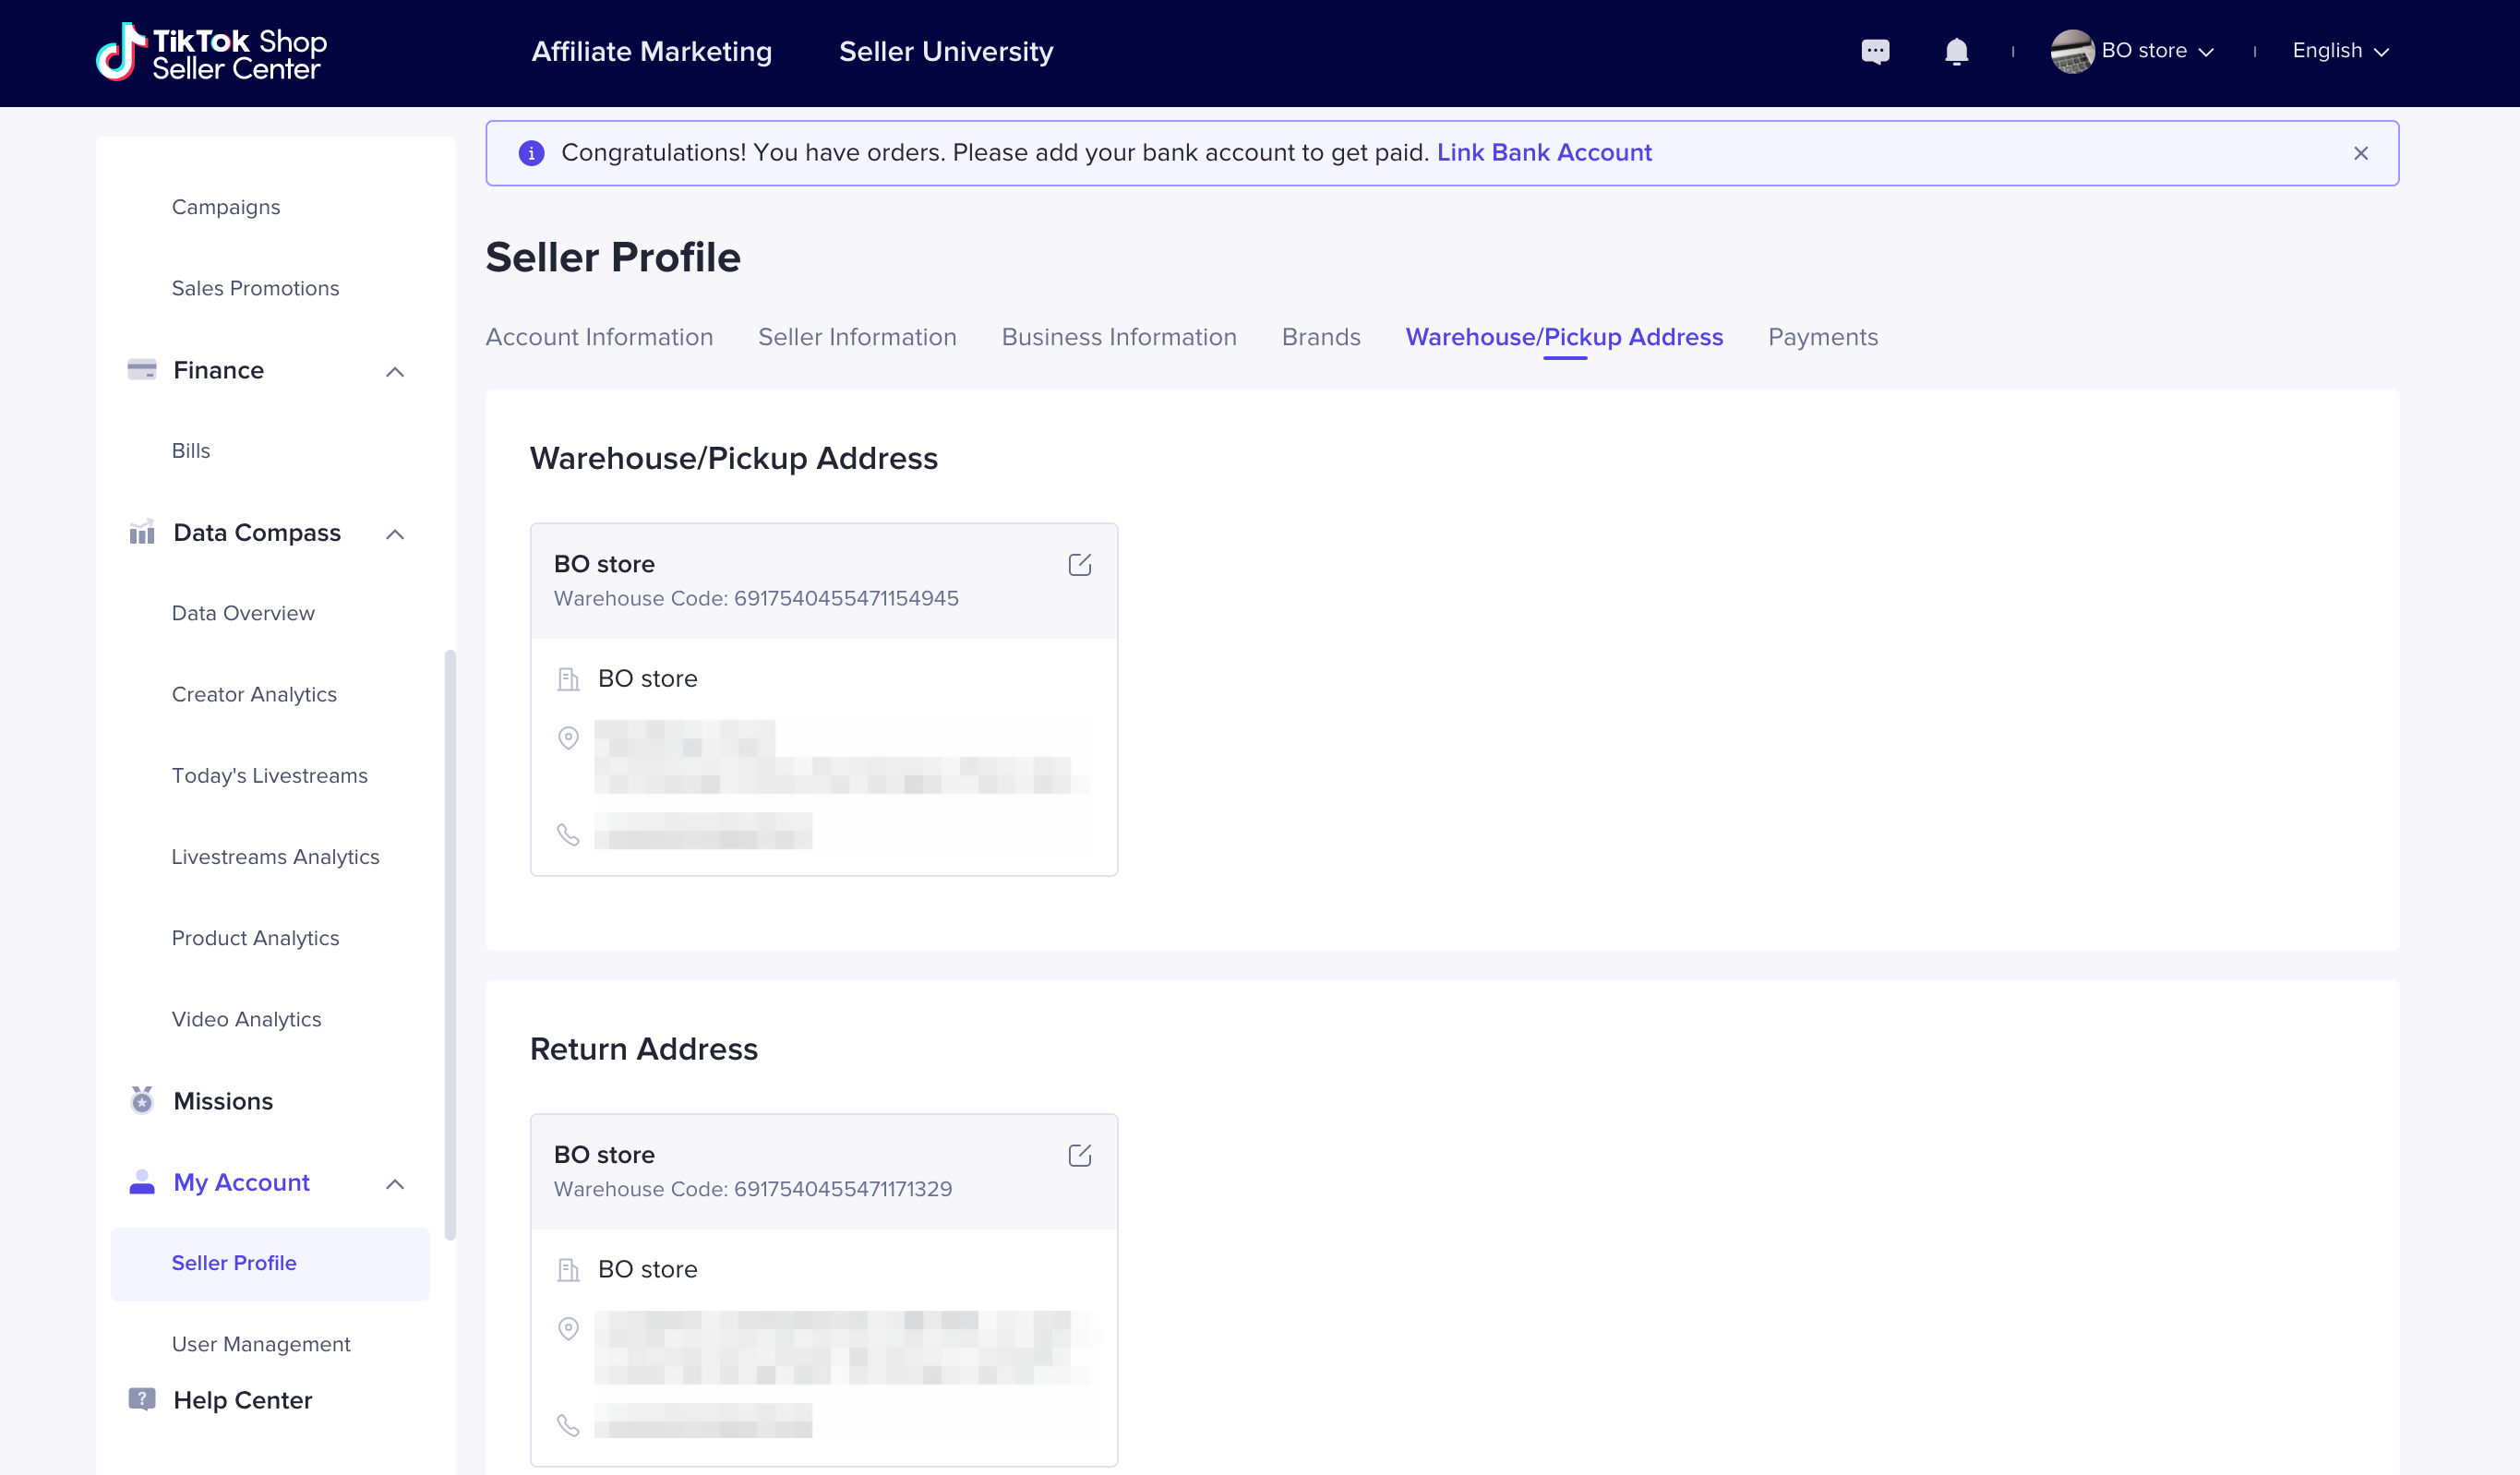Edit the Return Address BO store entry
The height and width of the screenshot is (1475, 2520).
tap(1079, 1155)
